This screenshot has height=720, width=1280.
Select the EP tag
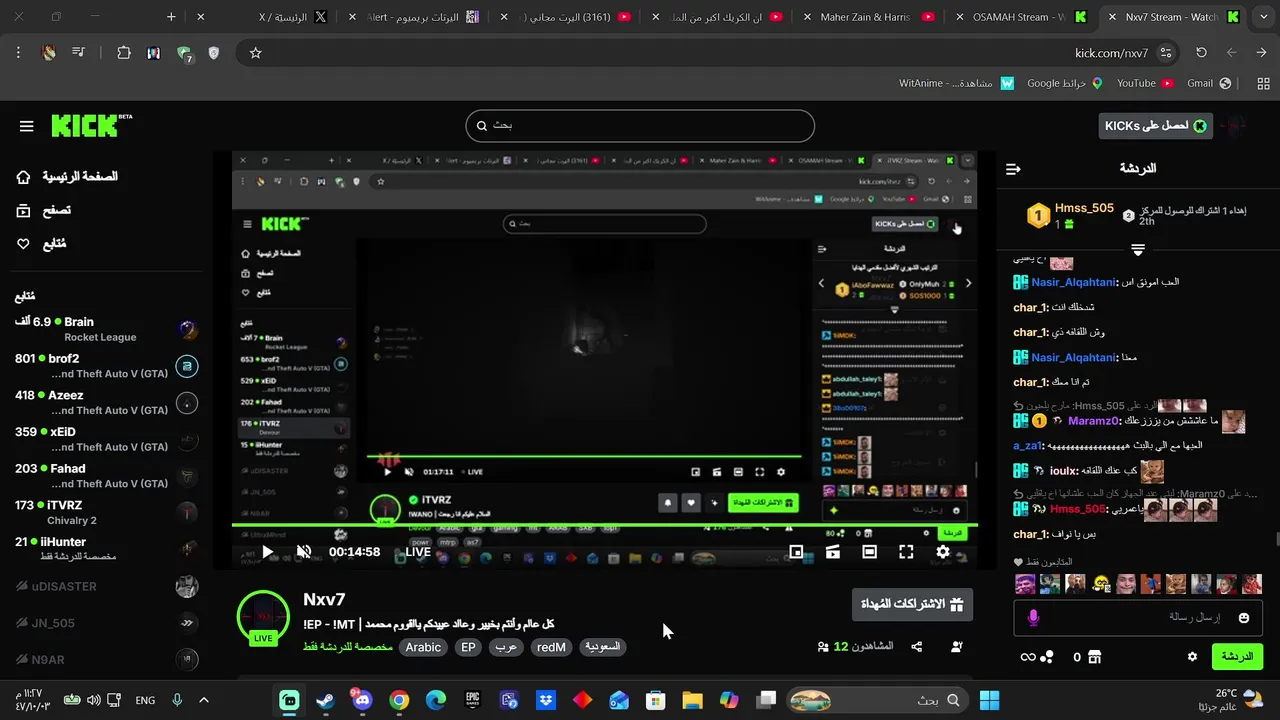[468, 647]
